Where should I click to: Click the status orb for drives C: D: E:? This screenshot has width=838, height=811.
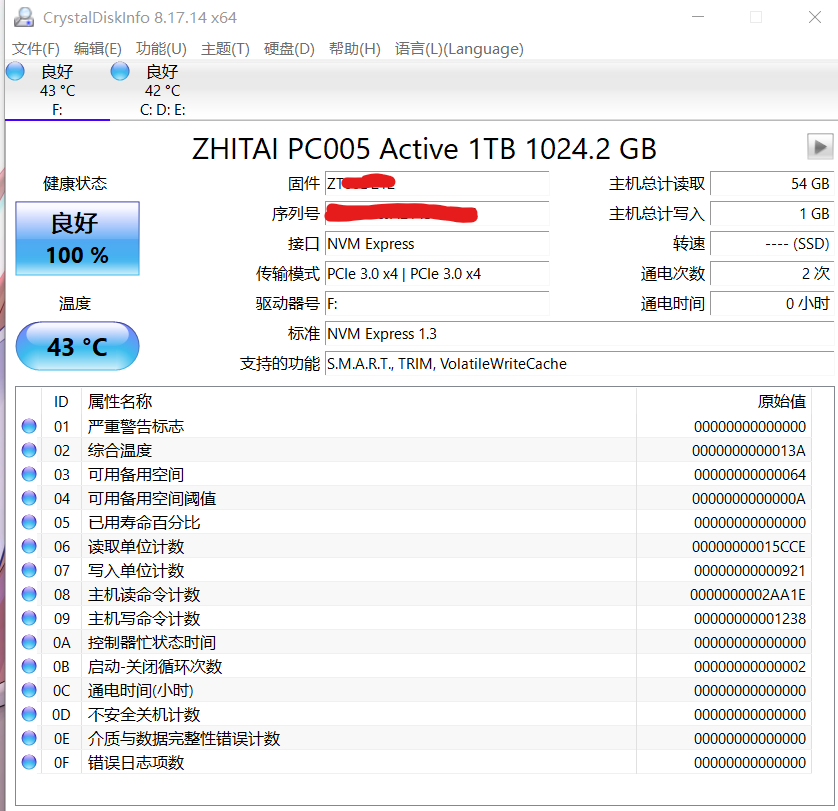[x=120, y=71]
